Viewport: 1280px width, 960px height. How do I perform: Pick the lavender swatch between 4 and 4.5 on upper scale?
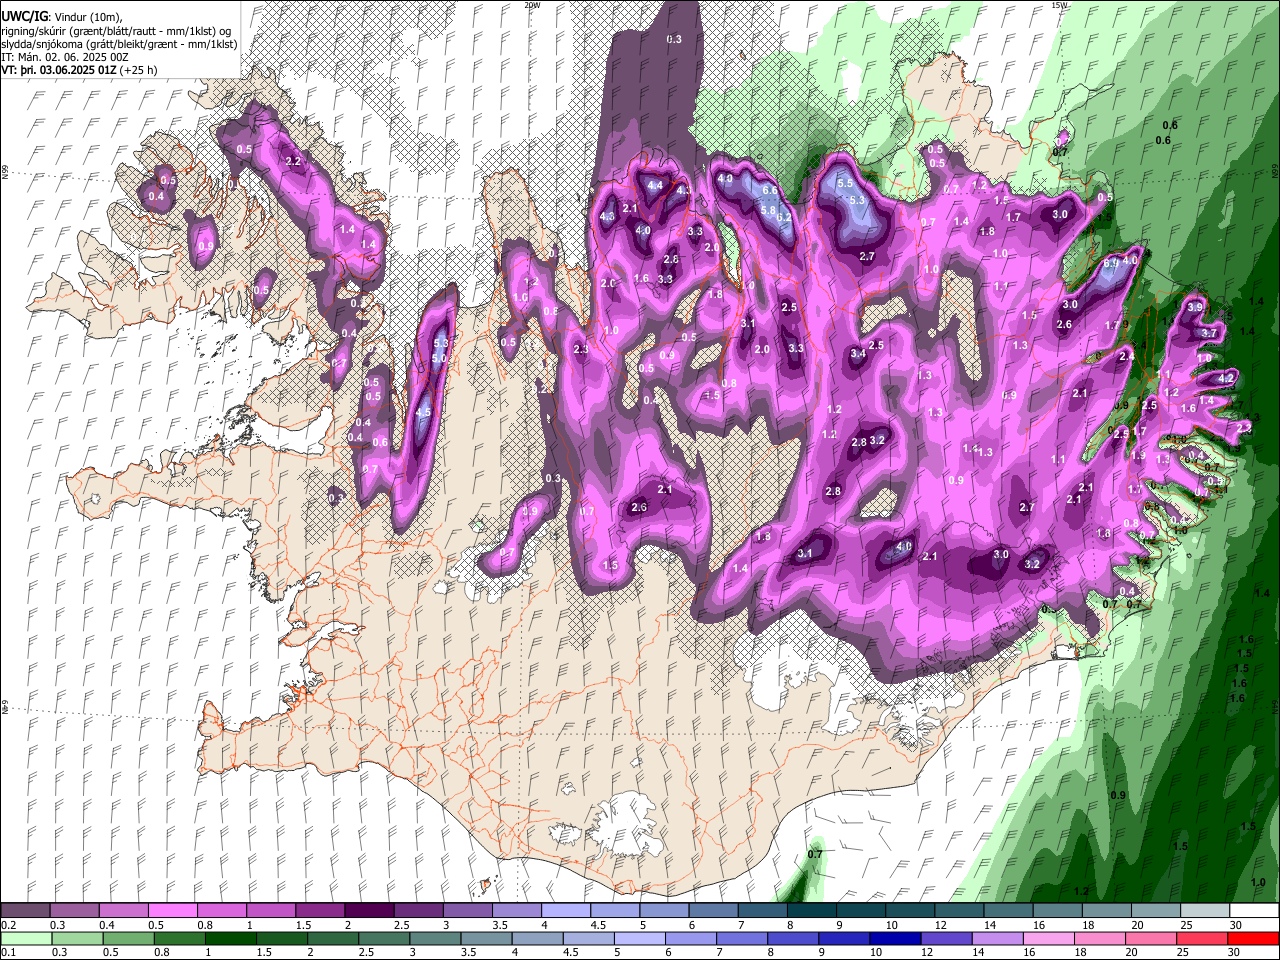(x=565, y=911)
